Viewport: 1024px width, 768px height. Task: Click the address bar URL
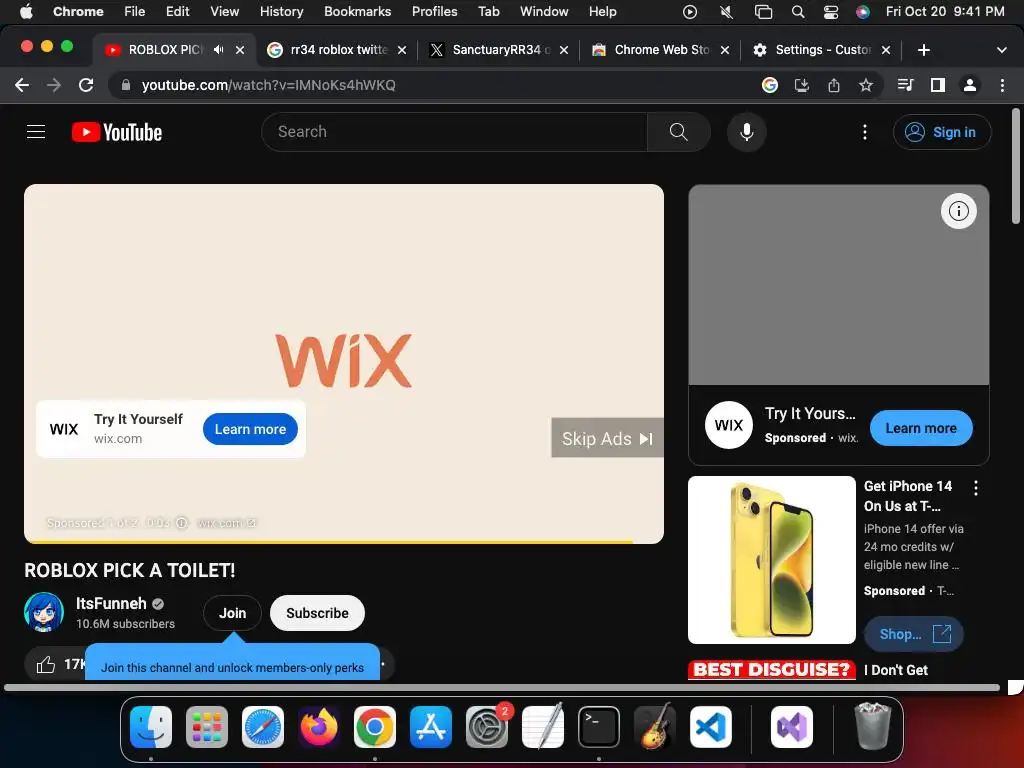coord(268,85)
